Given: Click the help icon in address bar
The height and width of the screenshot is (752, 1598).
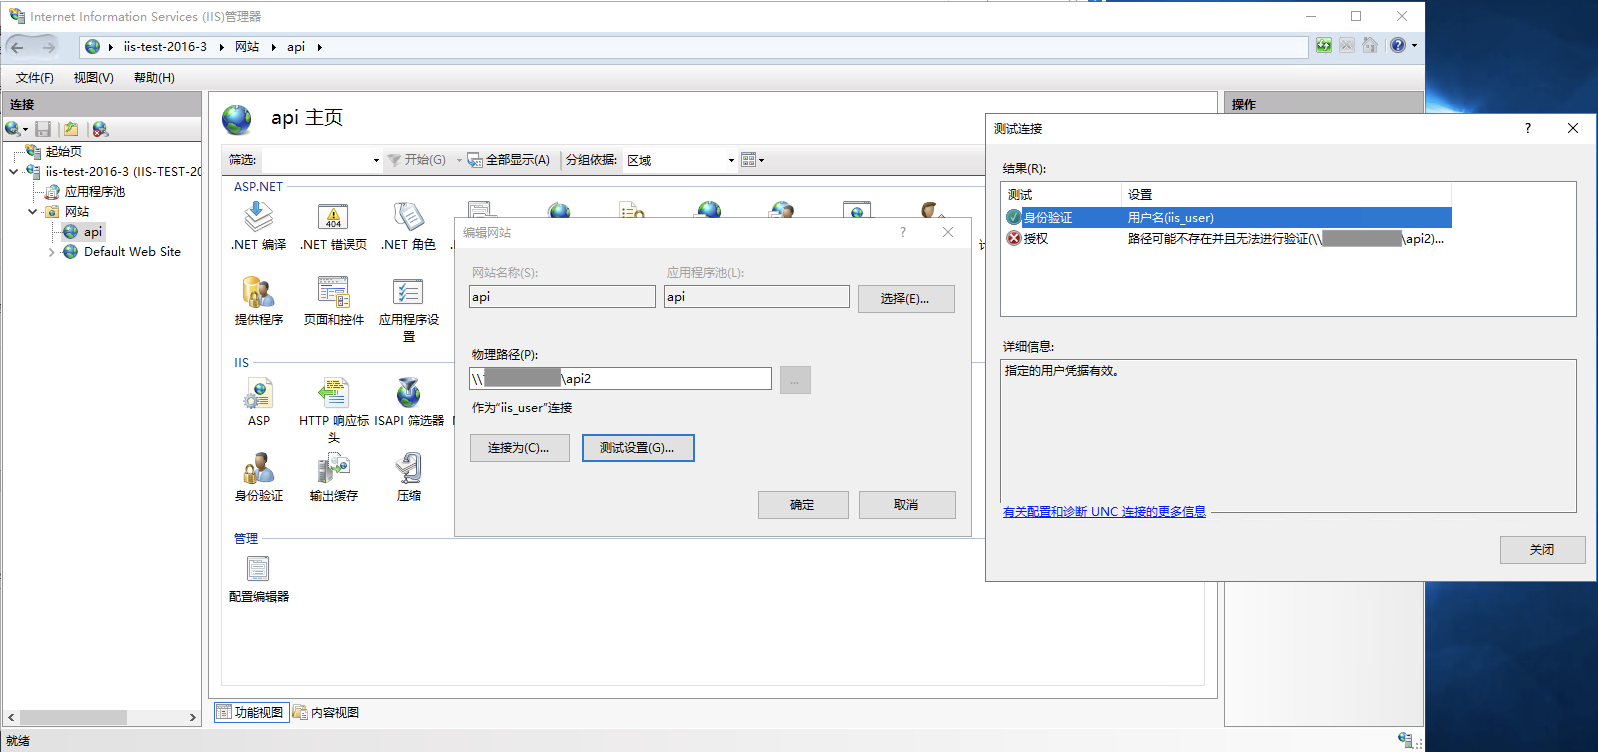Looking at the screenshot, I should point(1398,45).
